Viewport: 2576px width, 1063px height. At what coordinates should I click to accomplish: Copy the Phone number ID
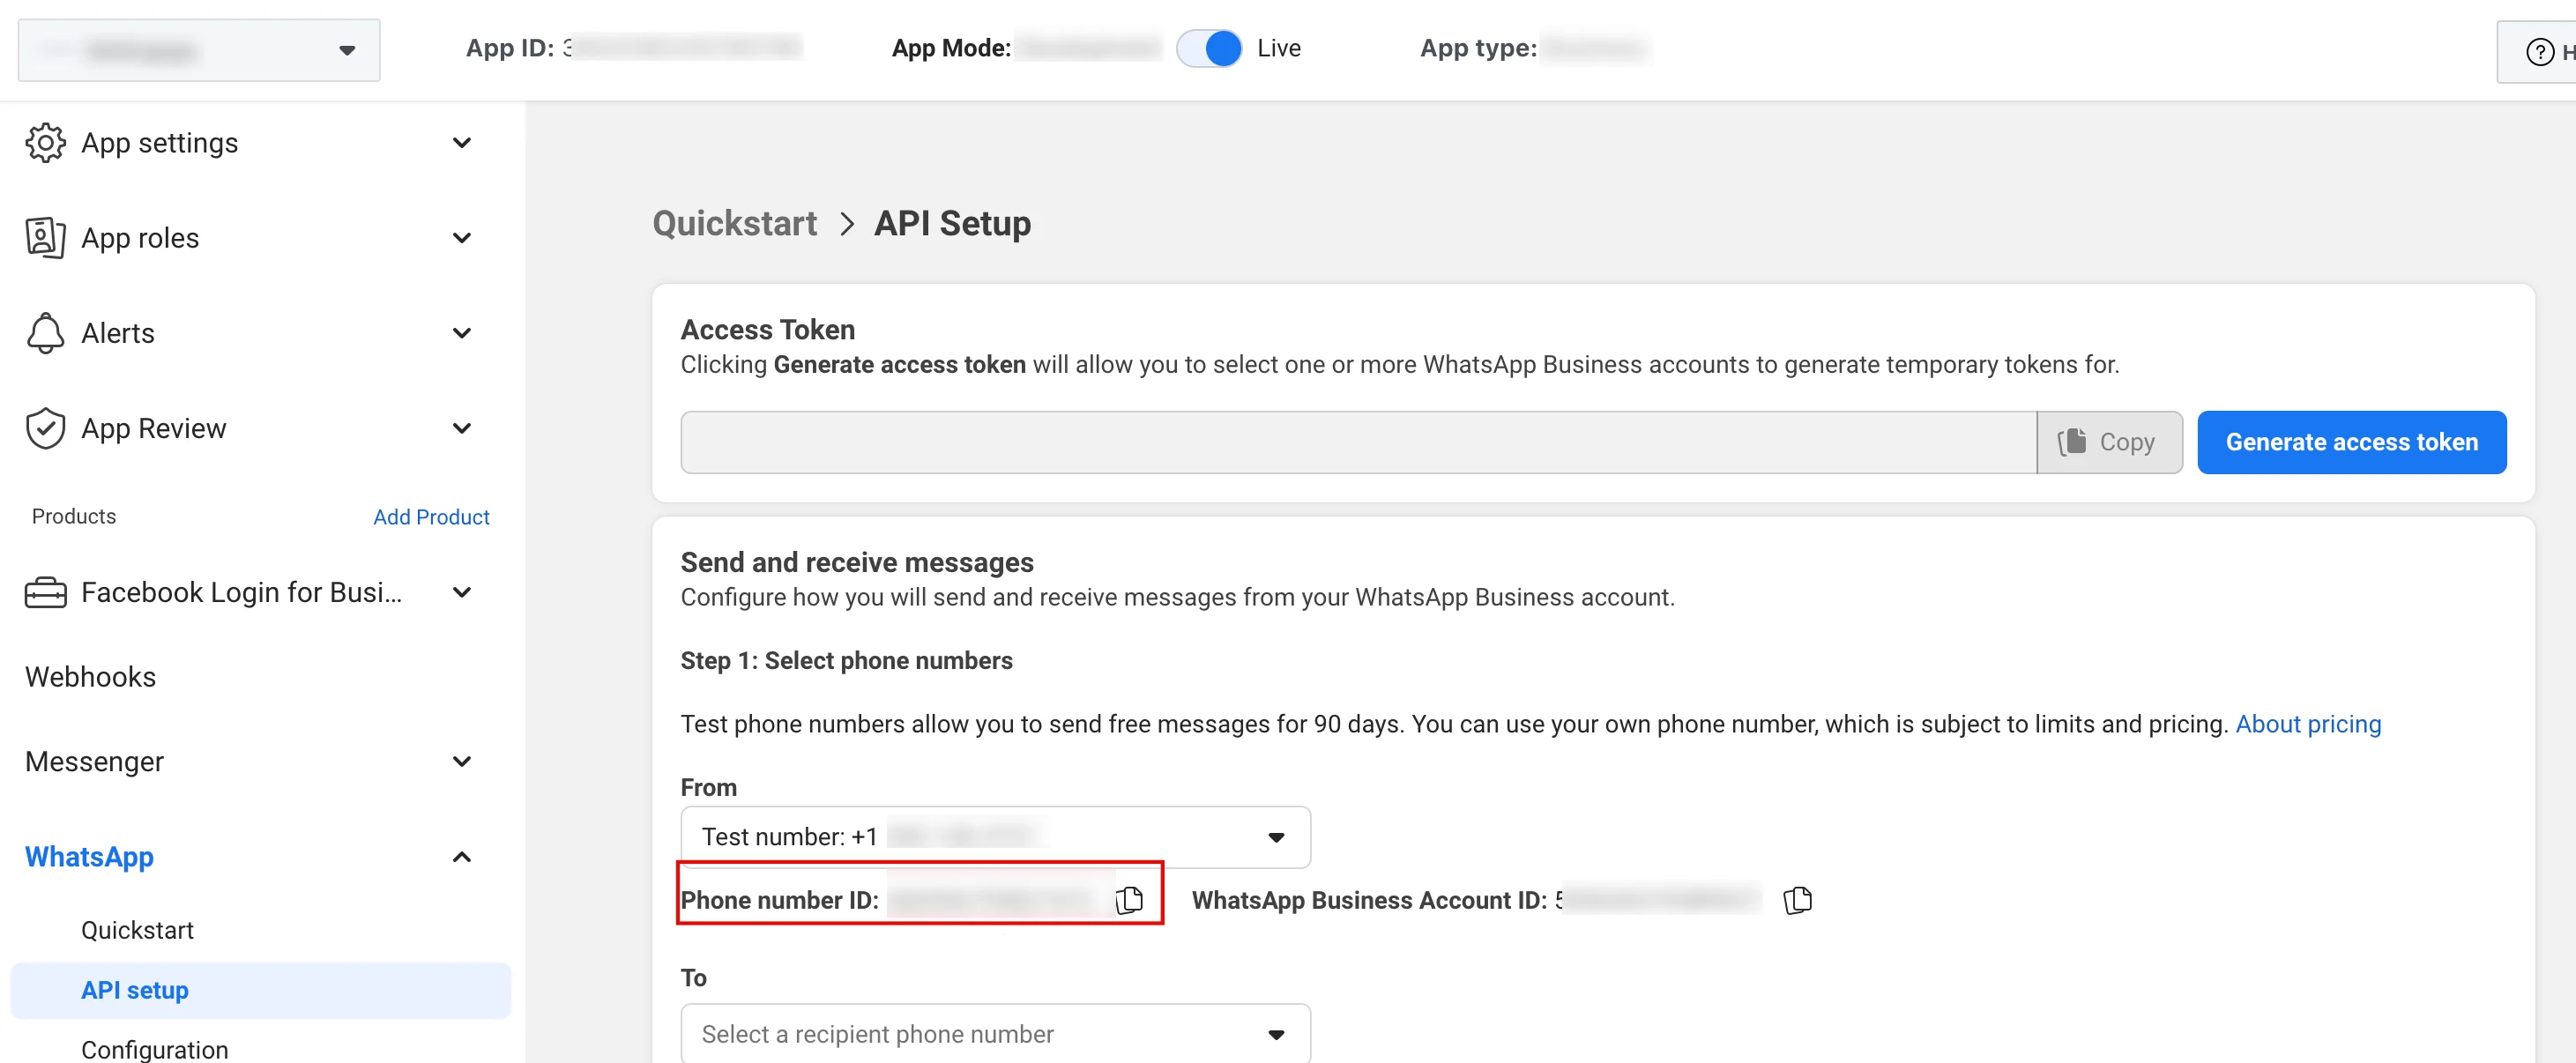(1129, 900)
